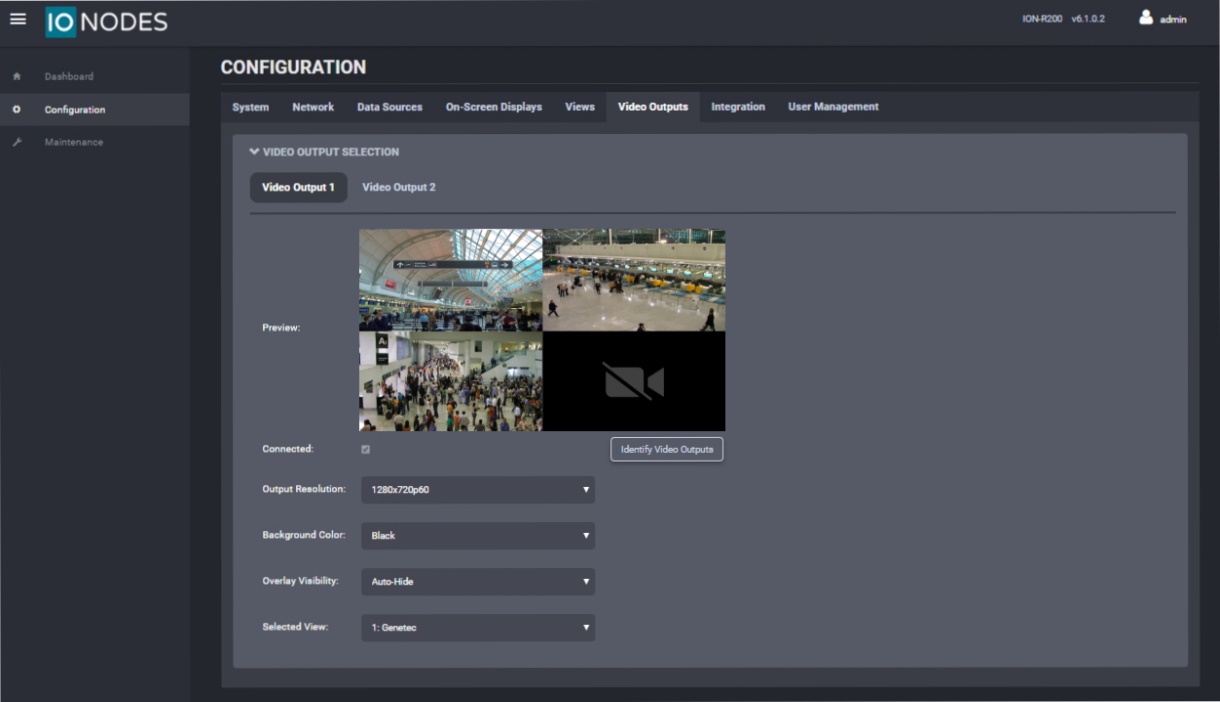This screenshot has width=1220, height=702.
Task: Toggle the Connected checkbox
Action: [364, 450]
